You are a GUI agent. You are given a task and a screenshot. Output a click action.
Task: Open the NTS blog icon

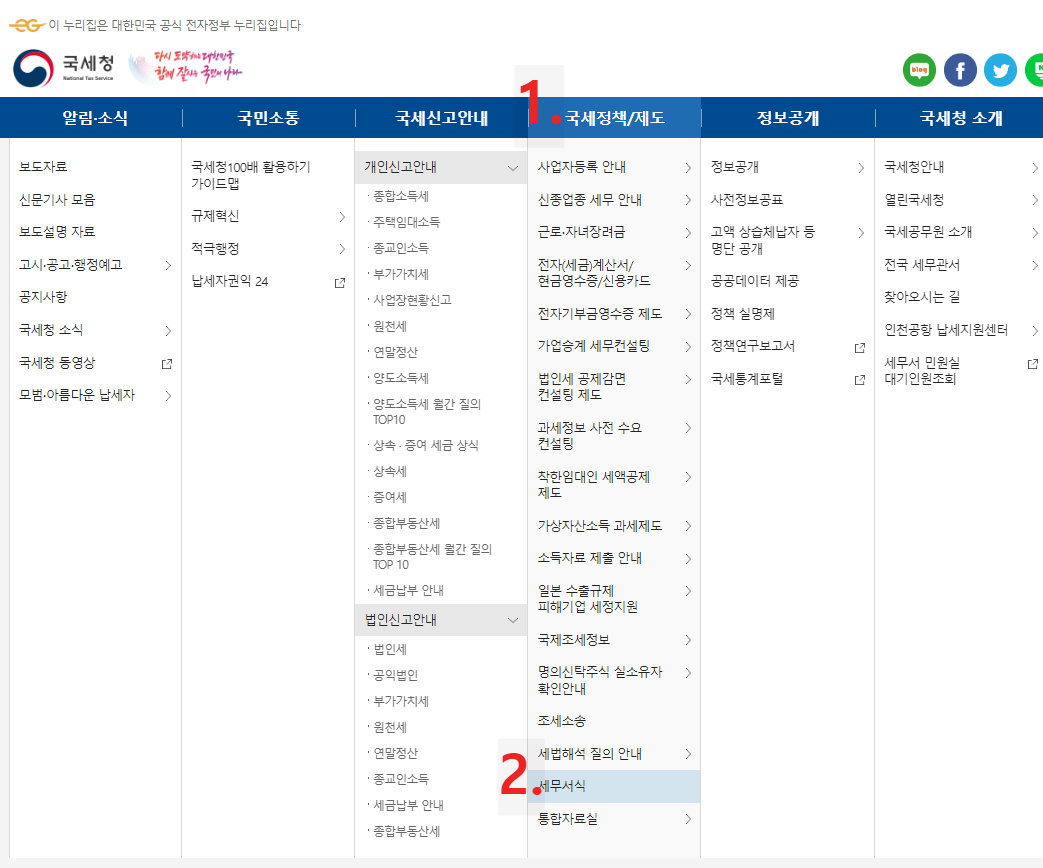(x=919, y=70)
